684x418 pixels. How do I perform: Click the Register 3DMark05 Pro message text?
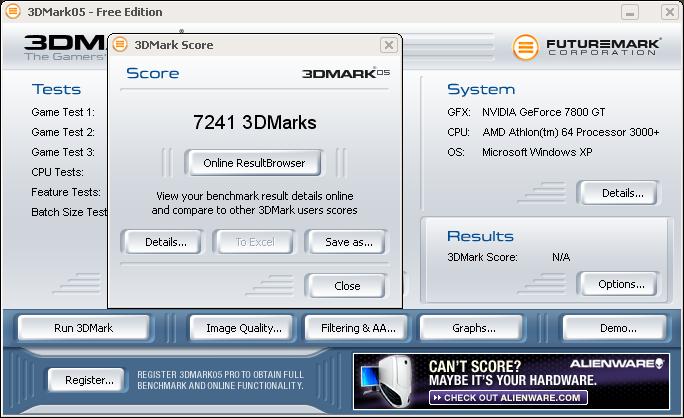220,380
